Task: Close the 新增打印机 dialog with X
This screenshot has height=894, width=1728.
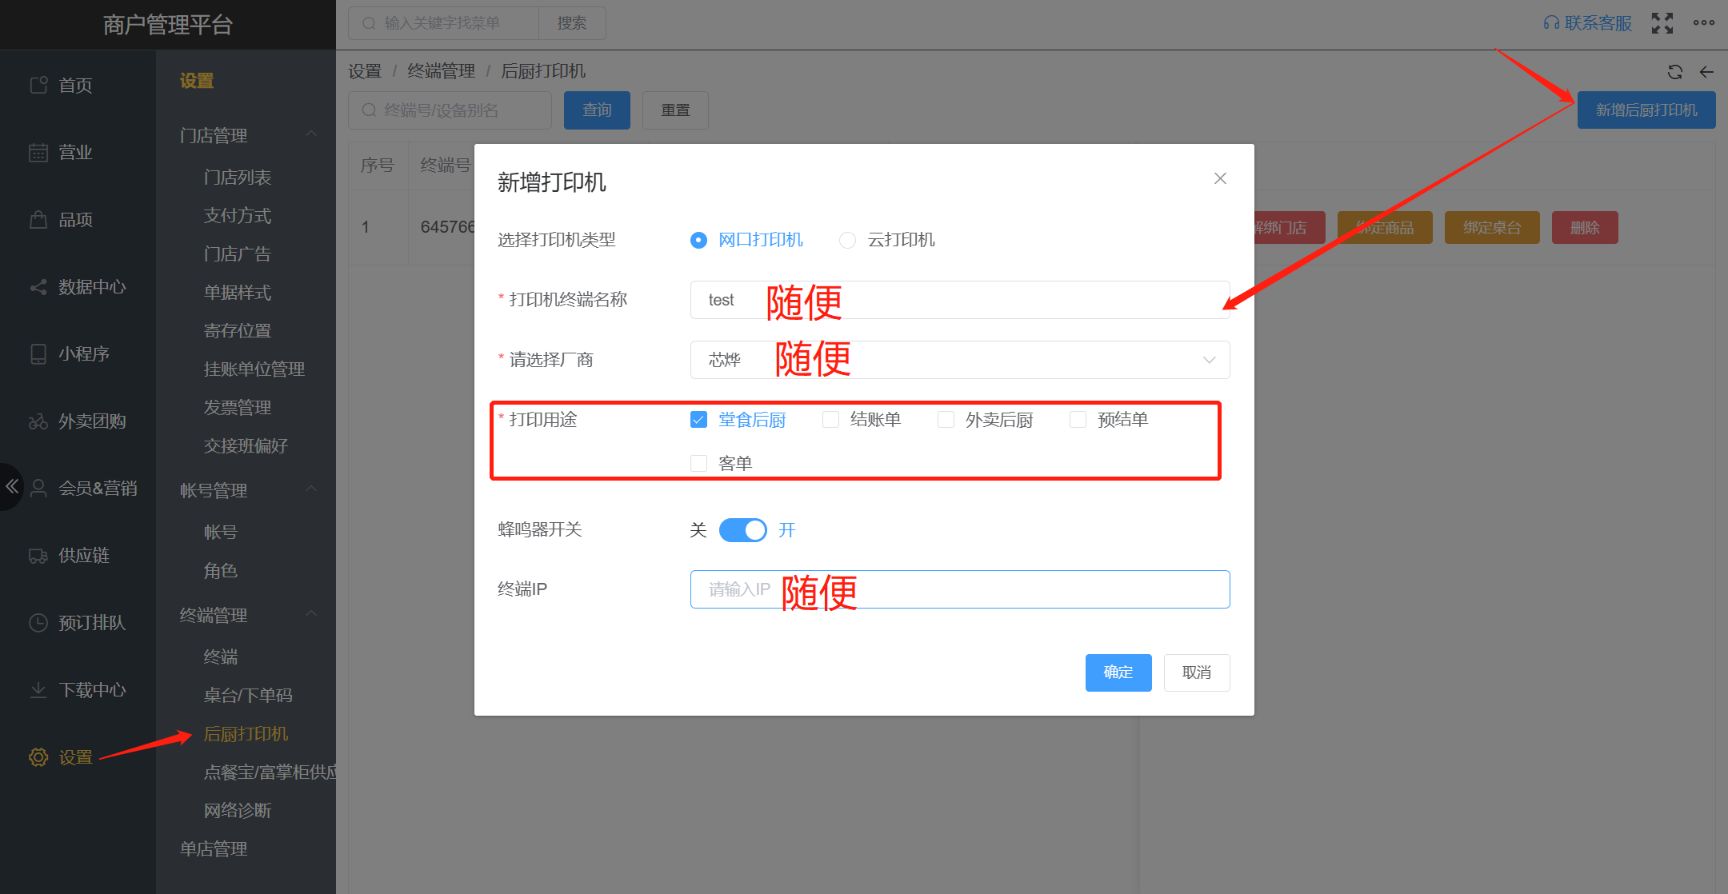Action: 1220,179
